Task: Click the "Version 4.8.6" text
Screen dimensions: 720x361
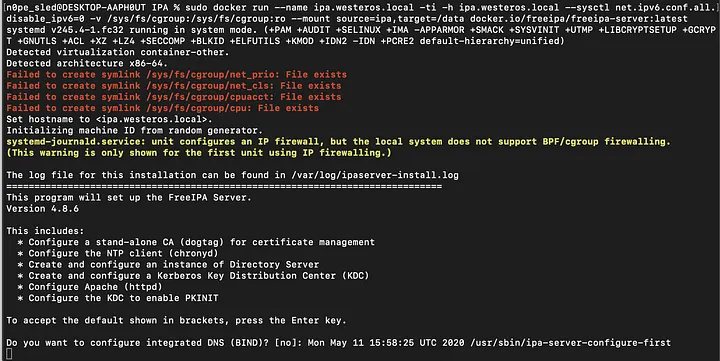Action: tap(42, 209)
